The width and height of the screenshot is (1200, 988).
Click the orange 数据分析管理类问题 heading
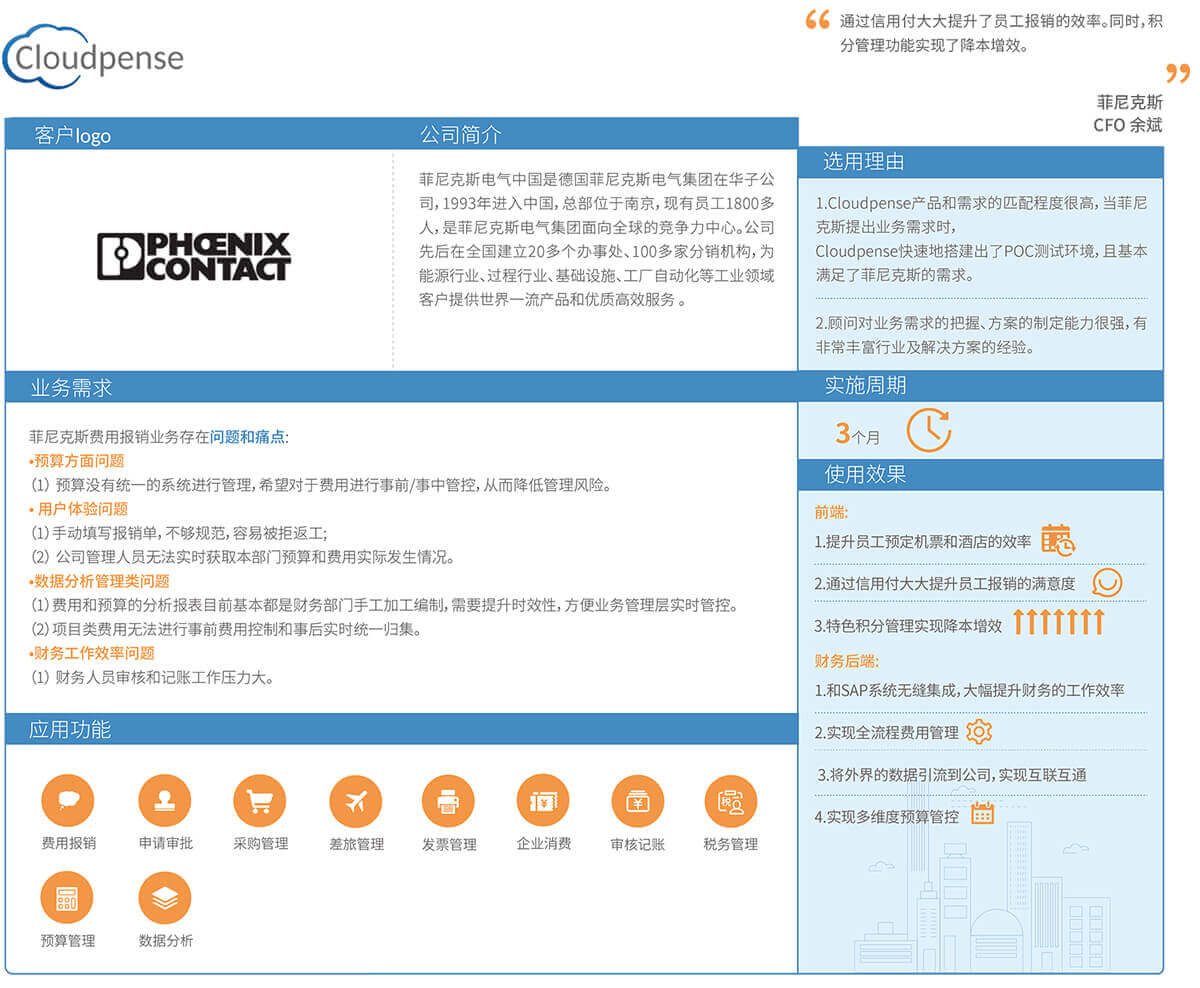click(x=99, y=581)
